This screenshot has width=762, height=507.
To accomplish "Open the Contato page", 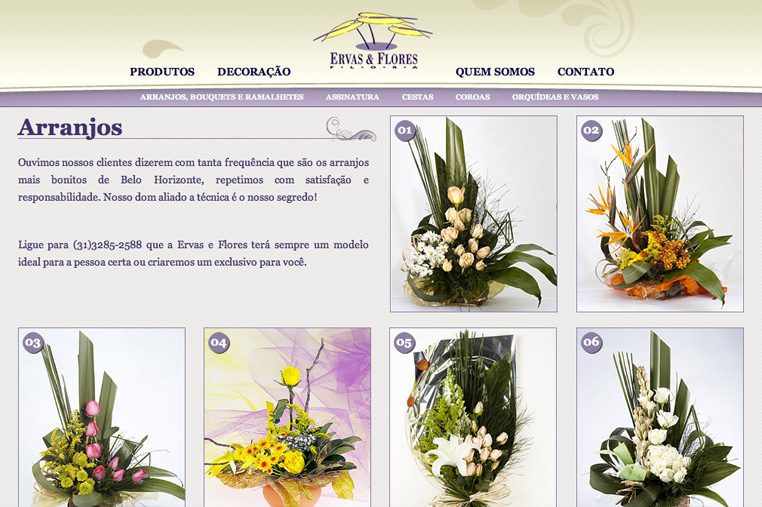I will click(x=586, y=72).
